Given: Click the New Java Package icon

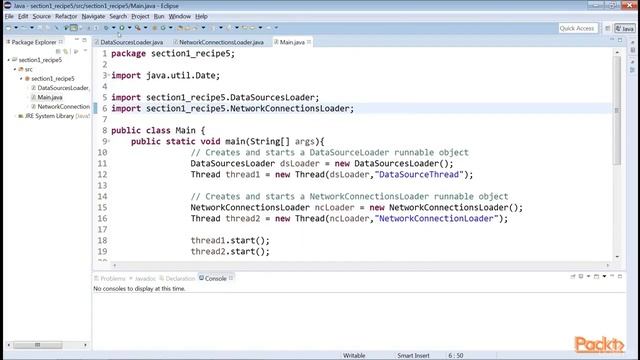Looking at the screenshot, I should [155, 28].
